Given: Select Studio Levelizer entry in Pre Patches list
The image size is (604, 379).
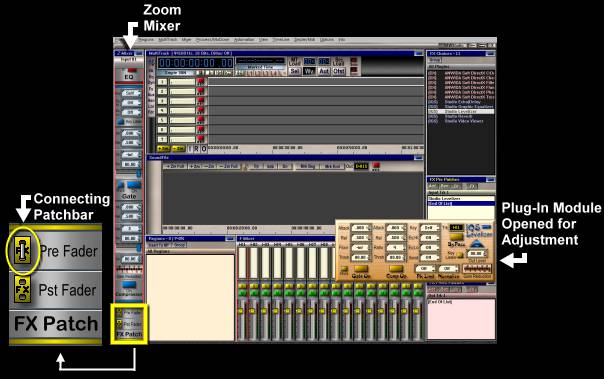Looking at the screenshot, I should [461, 198].
